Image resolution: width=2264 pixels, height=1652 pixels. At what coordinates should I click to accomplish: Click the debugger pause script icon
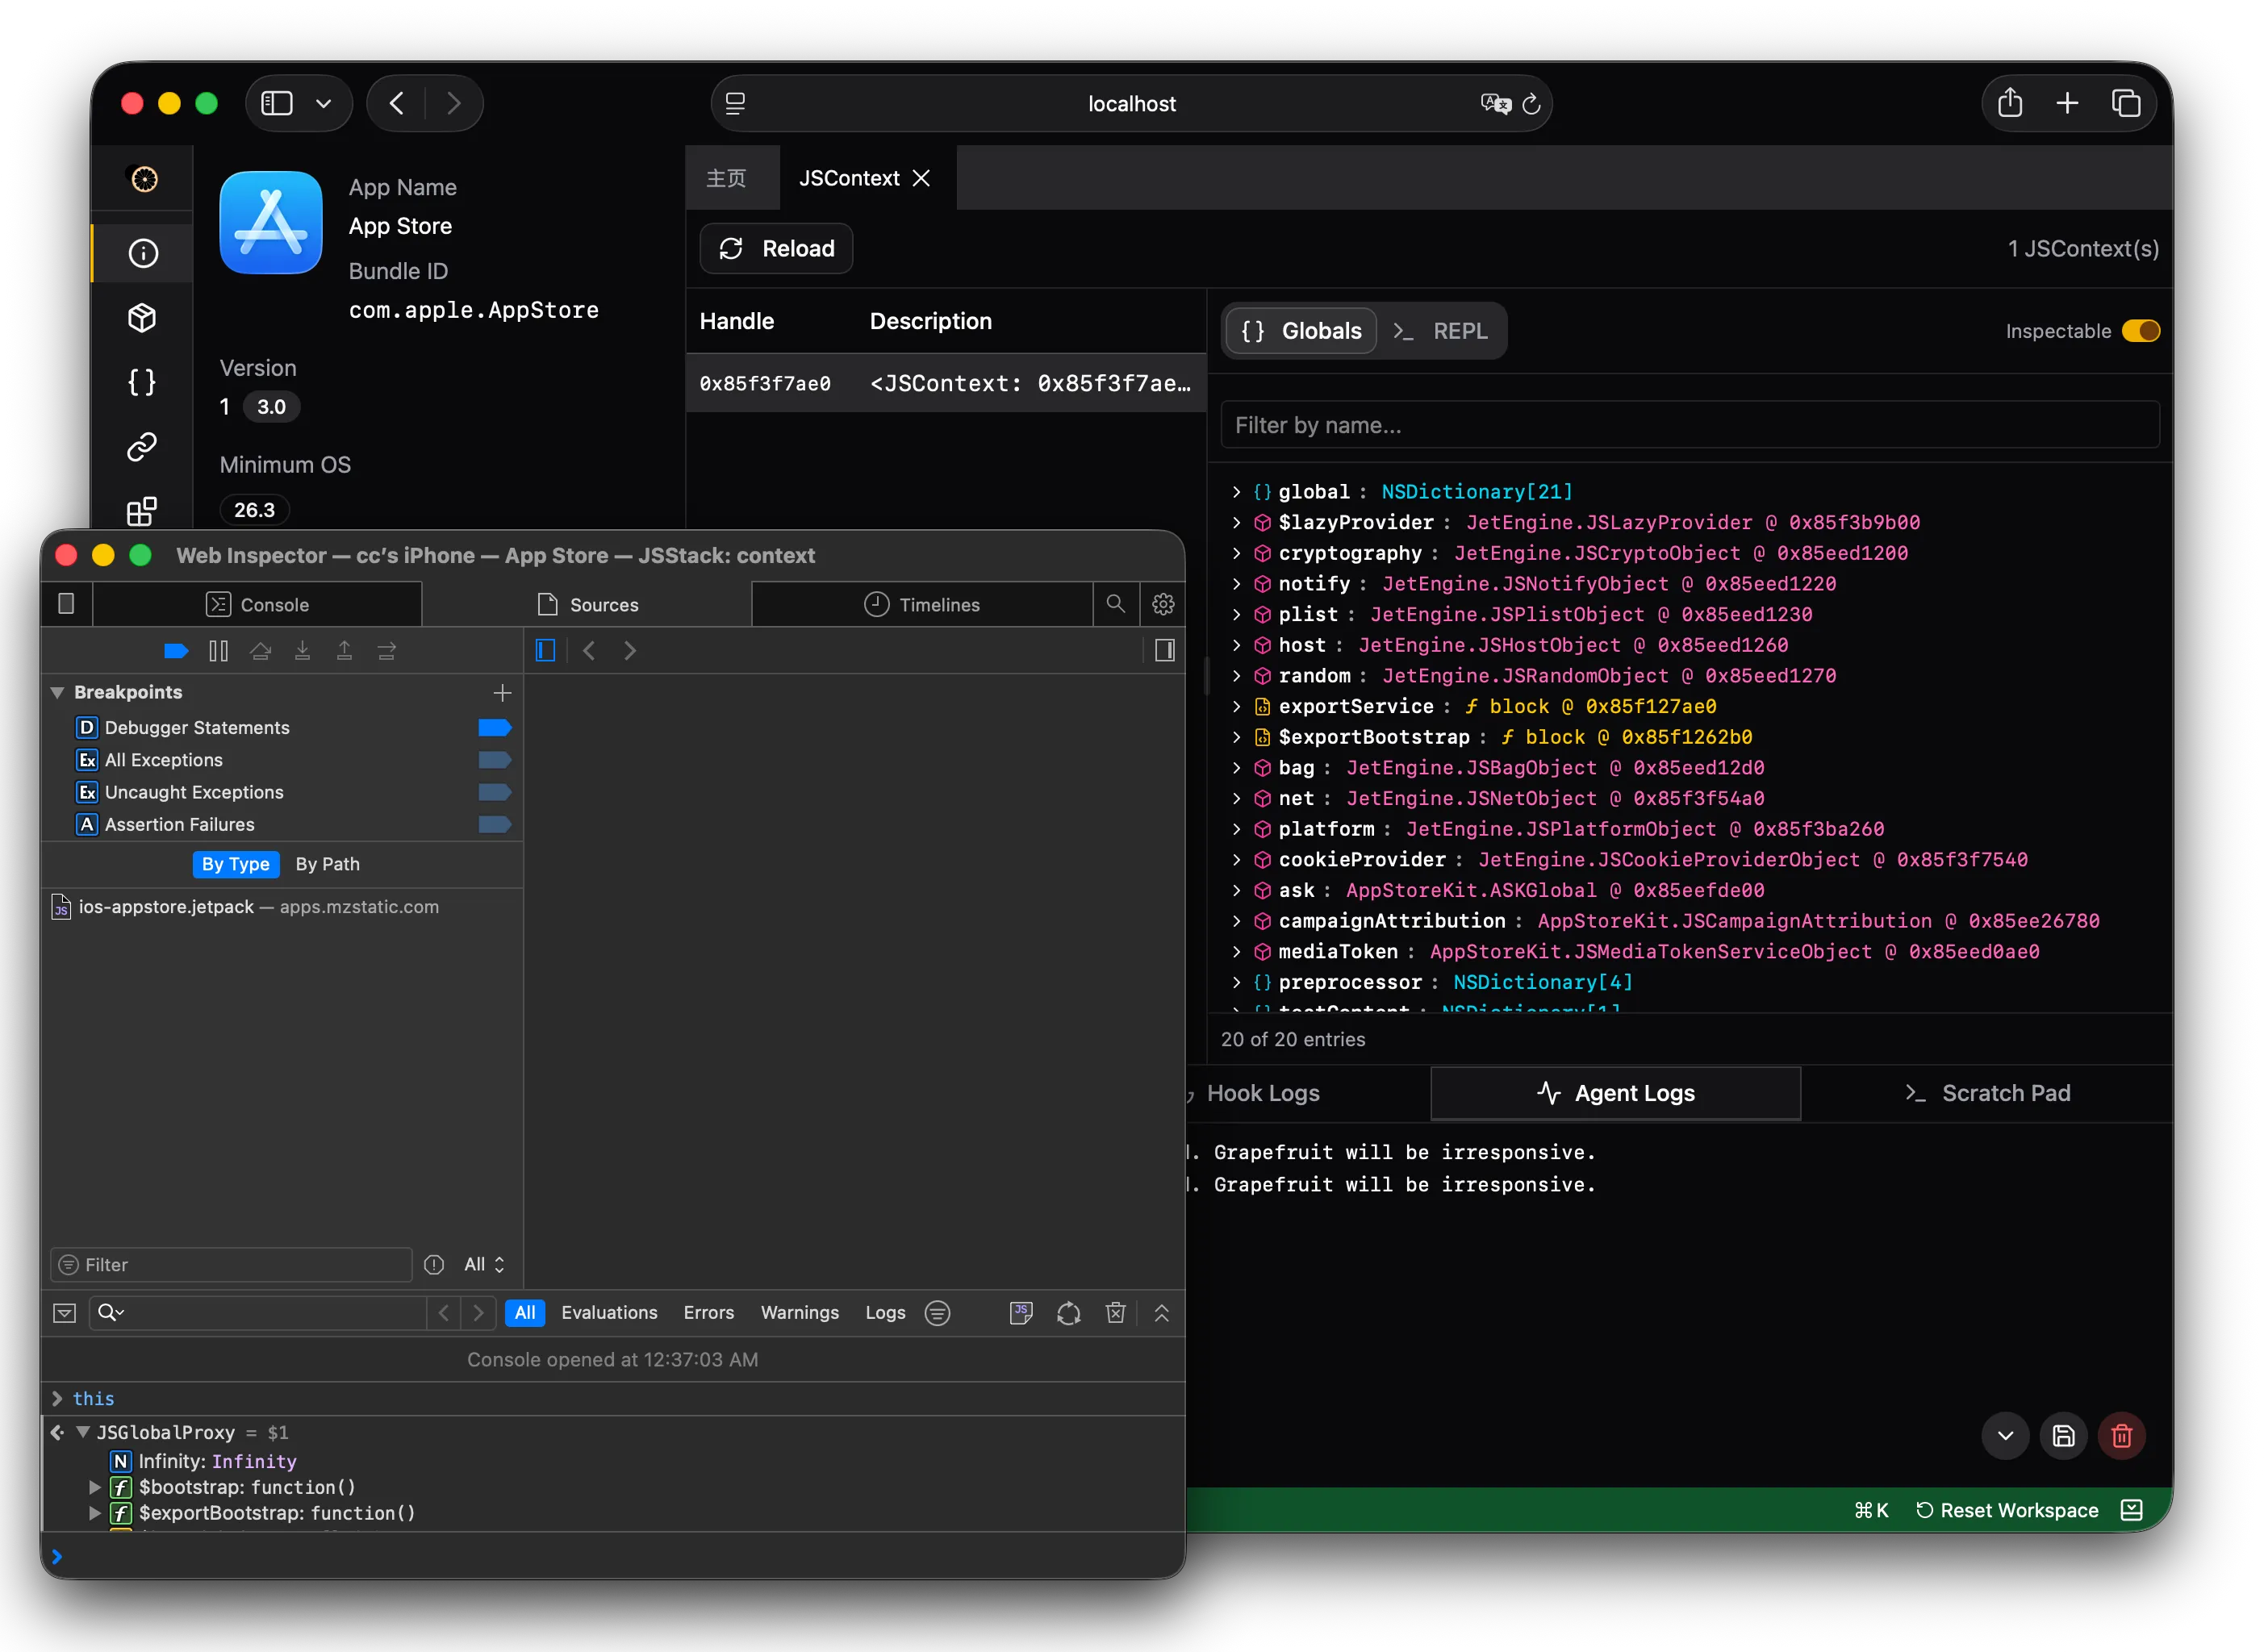(218, 651)
